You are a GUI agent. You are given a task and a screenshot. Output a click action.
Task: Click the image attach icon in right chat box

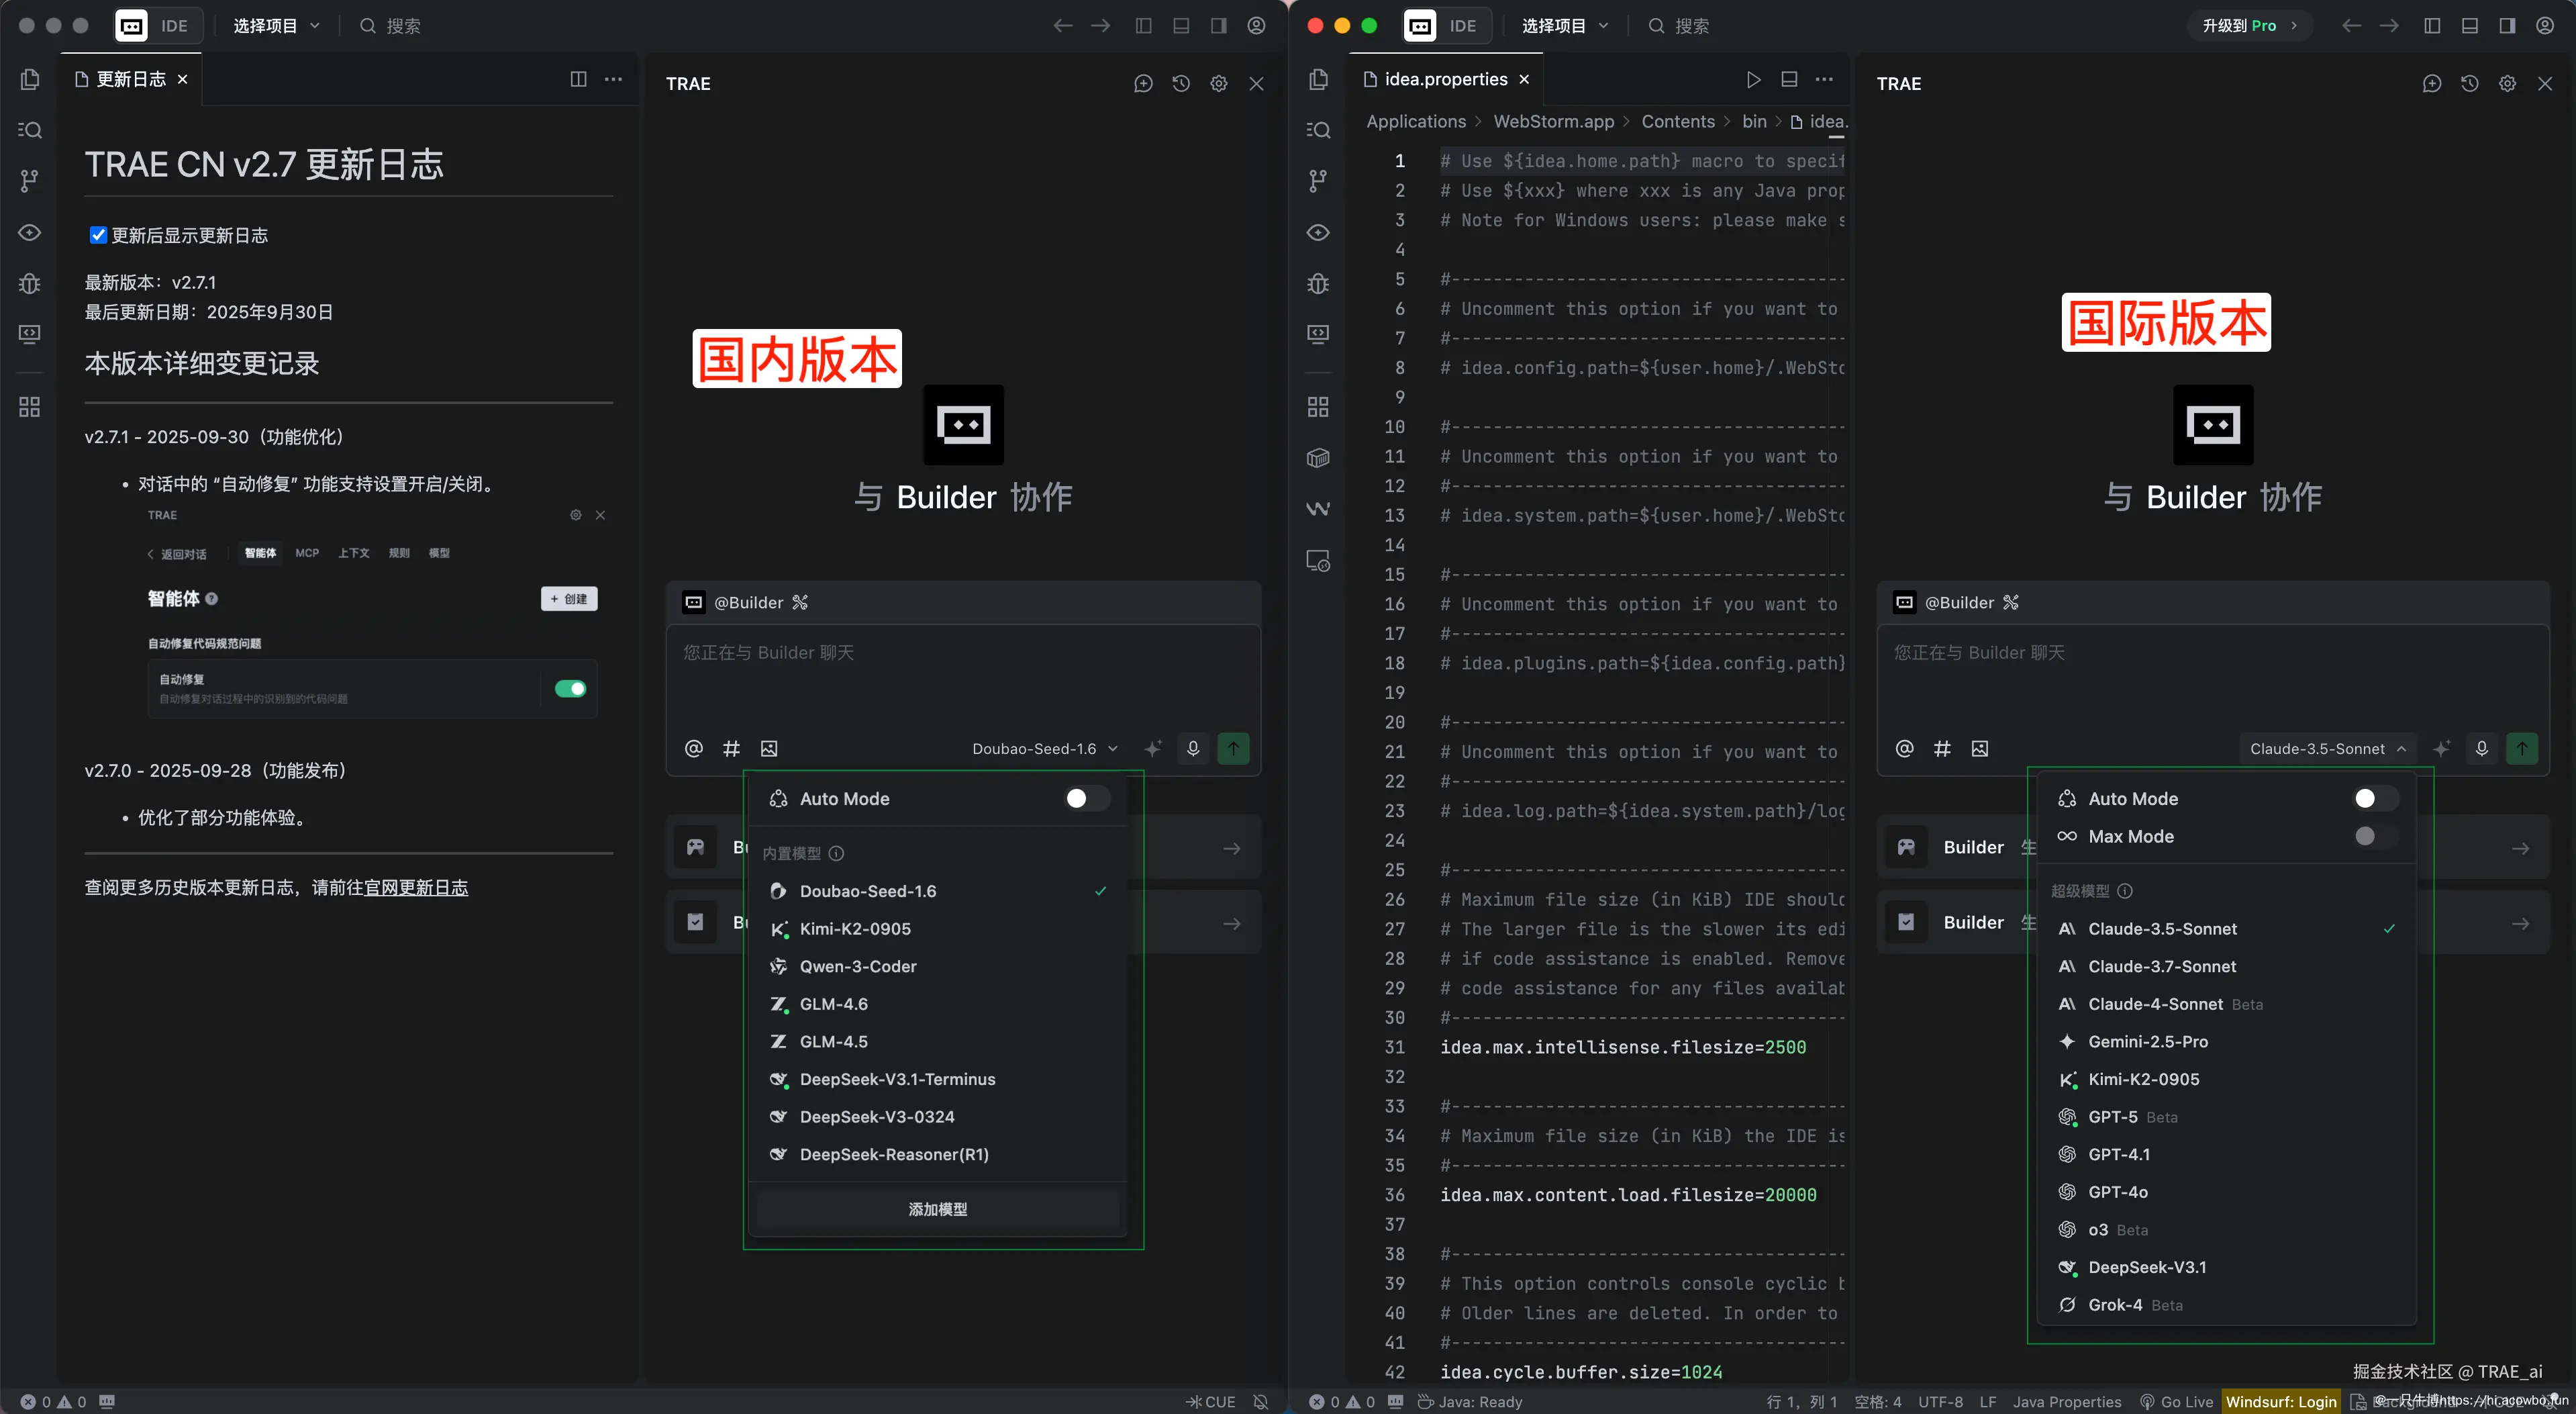(1979, 748)
